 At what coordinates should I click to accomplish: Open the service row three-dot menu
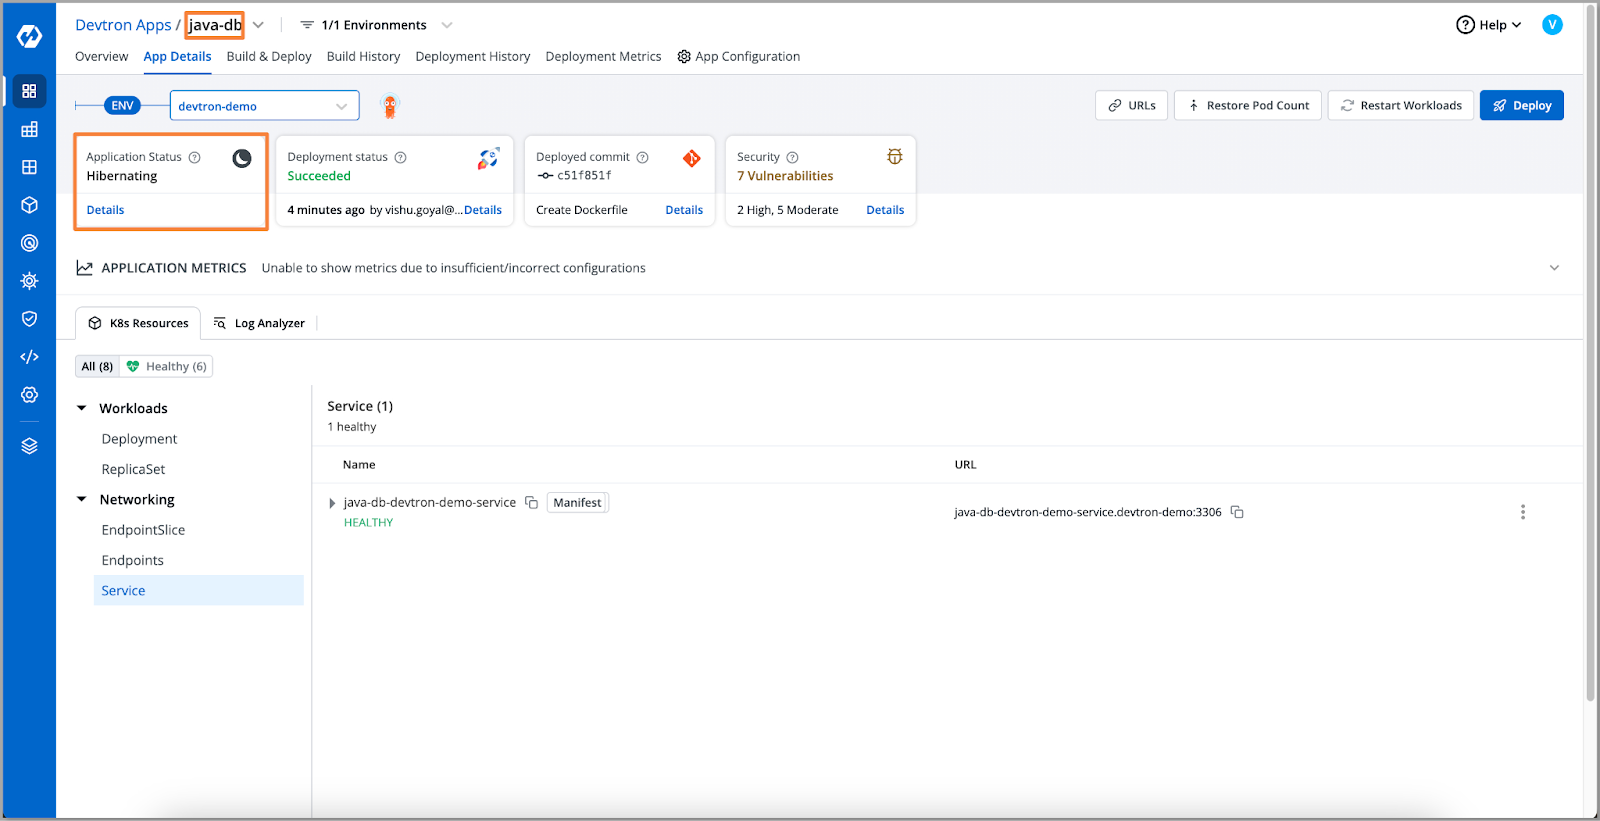click(1523, 512)
